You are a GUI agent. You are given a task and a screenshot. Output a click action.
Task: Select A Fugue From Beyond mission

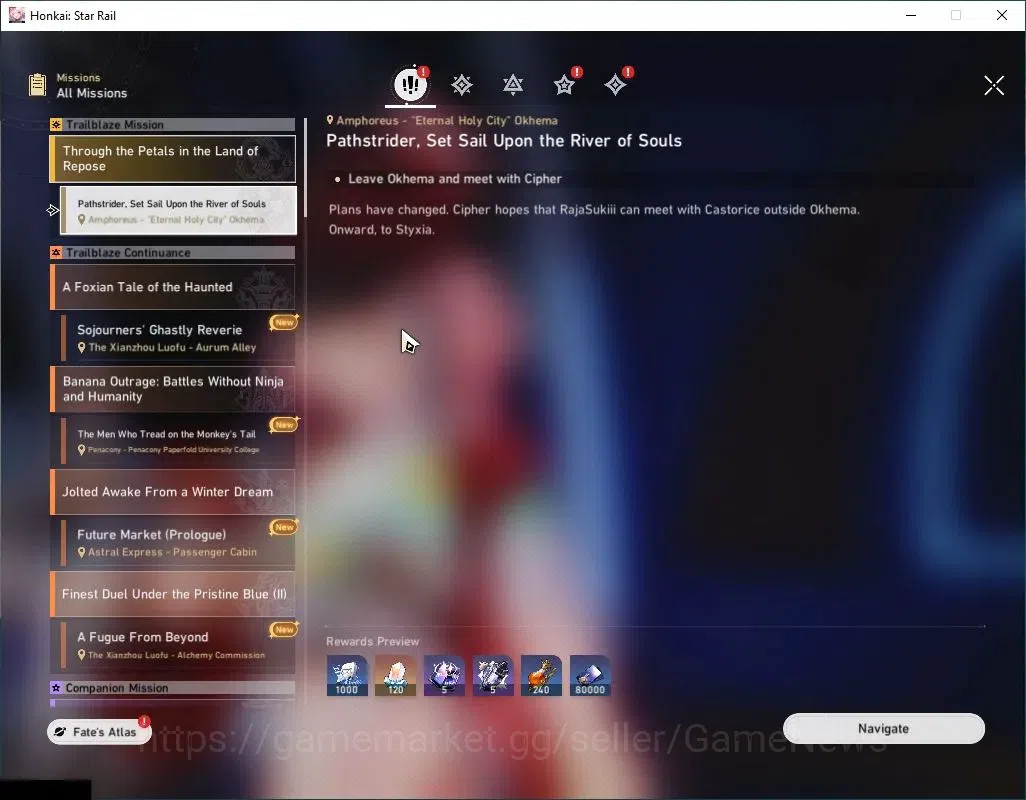click(178, 645)
